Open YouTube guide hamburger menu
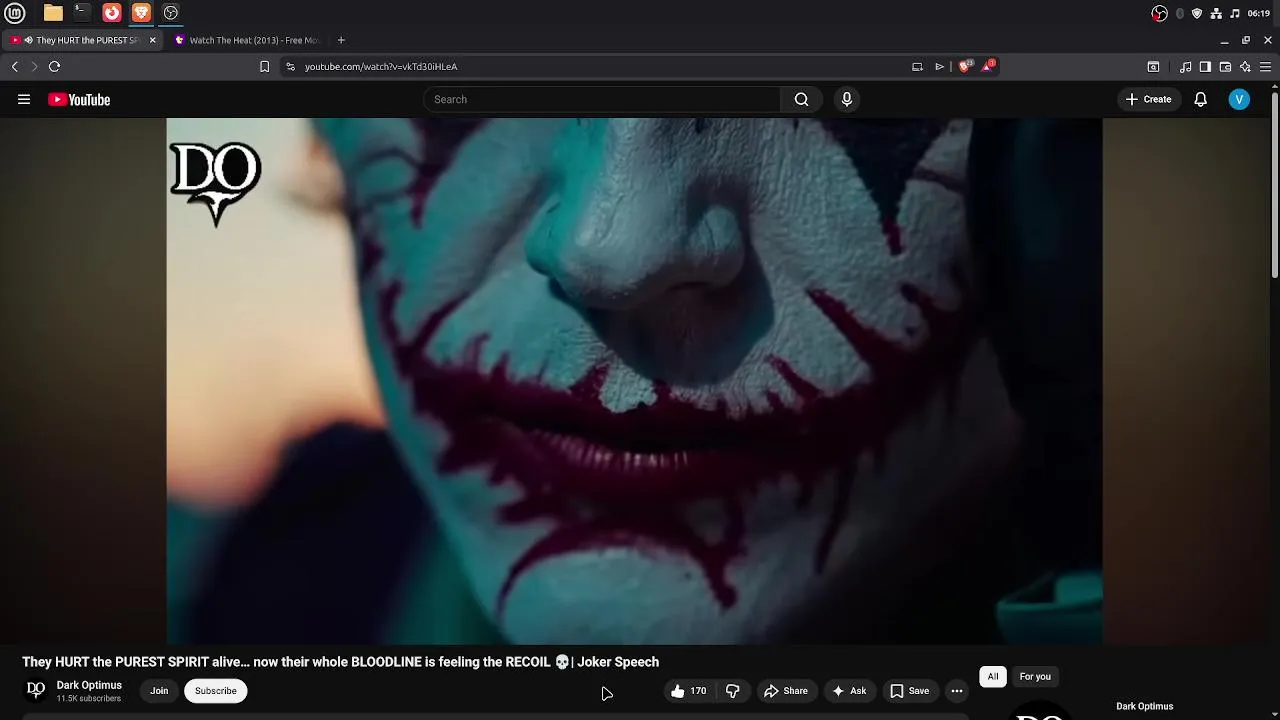Viewport: 1280px width, 720px height. (x=24, y=99)
